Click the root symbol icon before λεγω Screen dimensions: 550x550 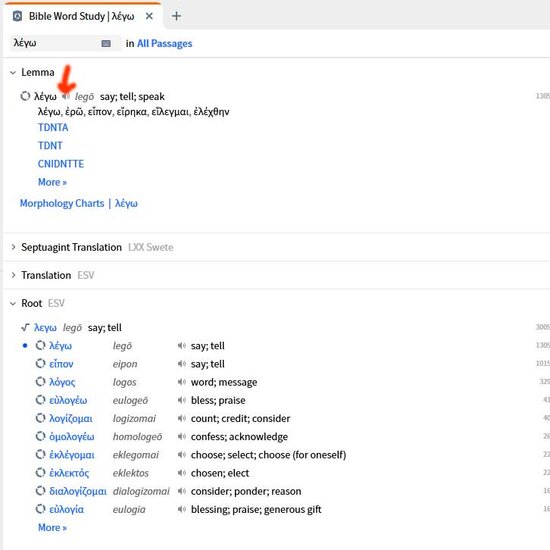25,327
